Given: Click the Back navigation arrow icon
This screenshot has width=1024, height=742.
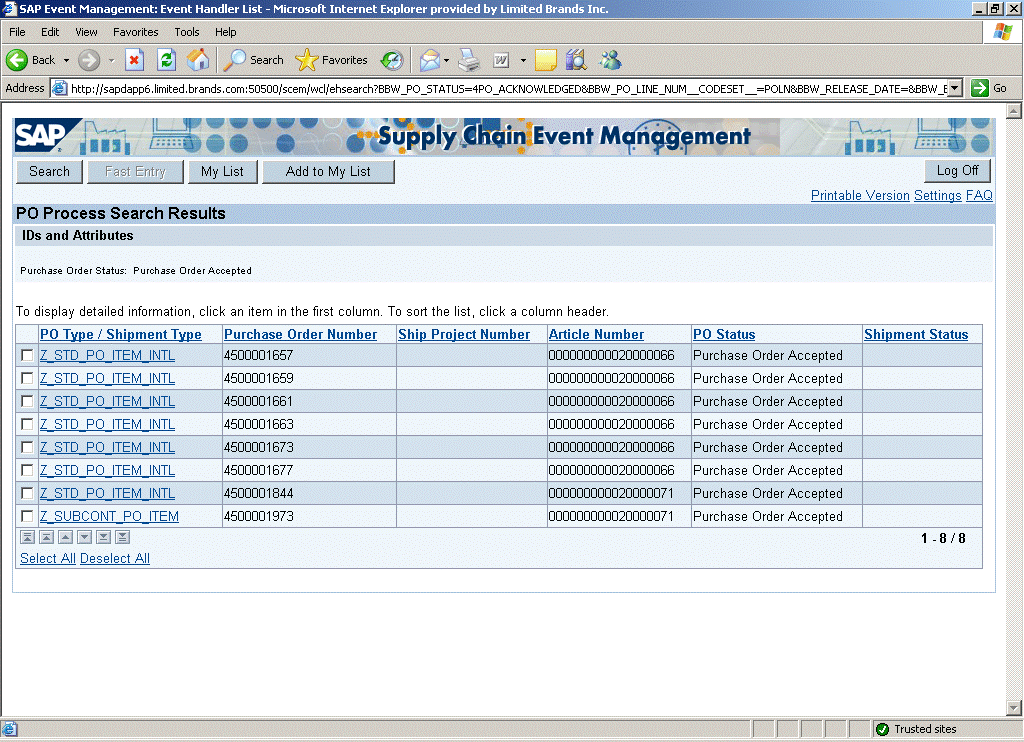Looking at the screenshot, I should [x=17, y=60].
